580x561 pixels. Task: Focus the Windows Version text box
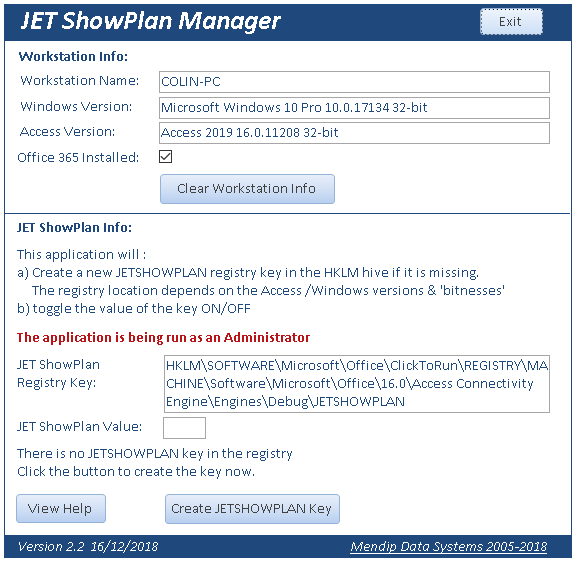point(354,108)
